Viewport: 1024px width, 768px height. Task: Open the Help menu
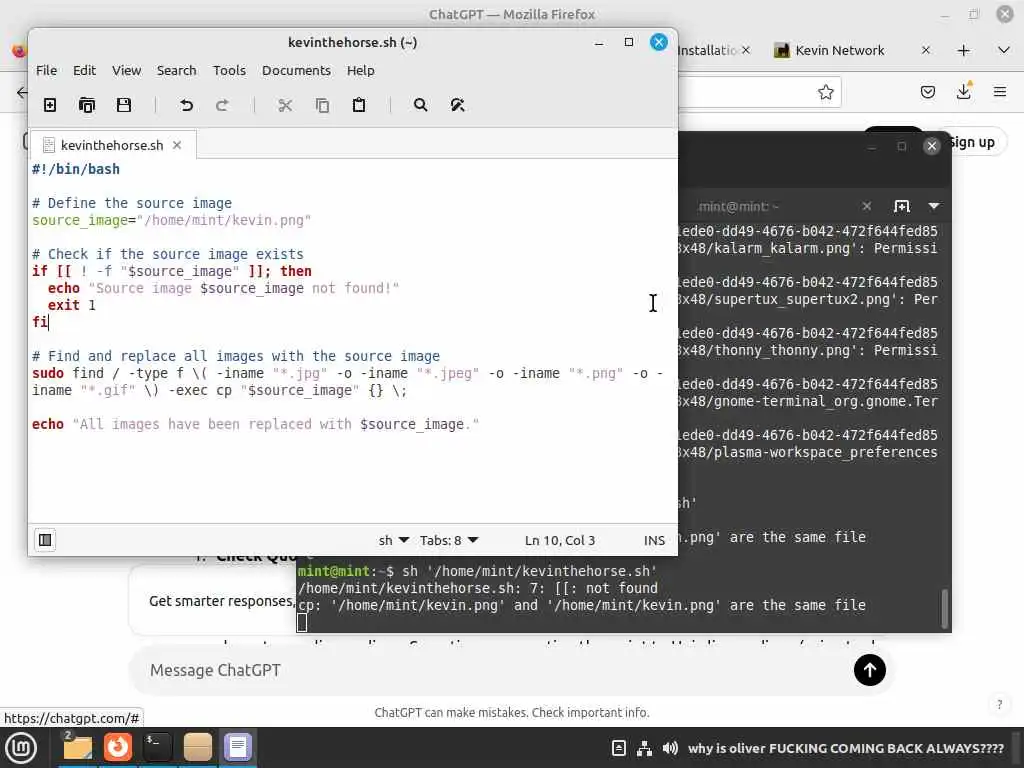coord(360,71)
